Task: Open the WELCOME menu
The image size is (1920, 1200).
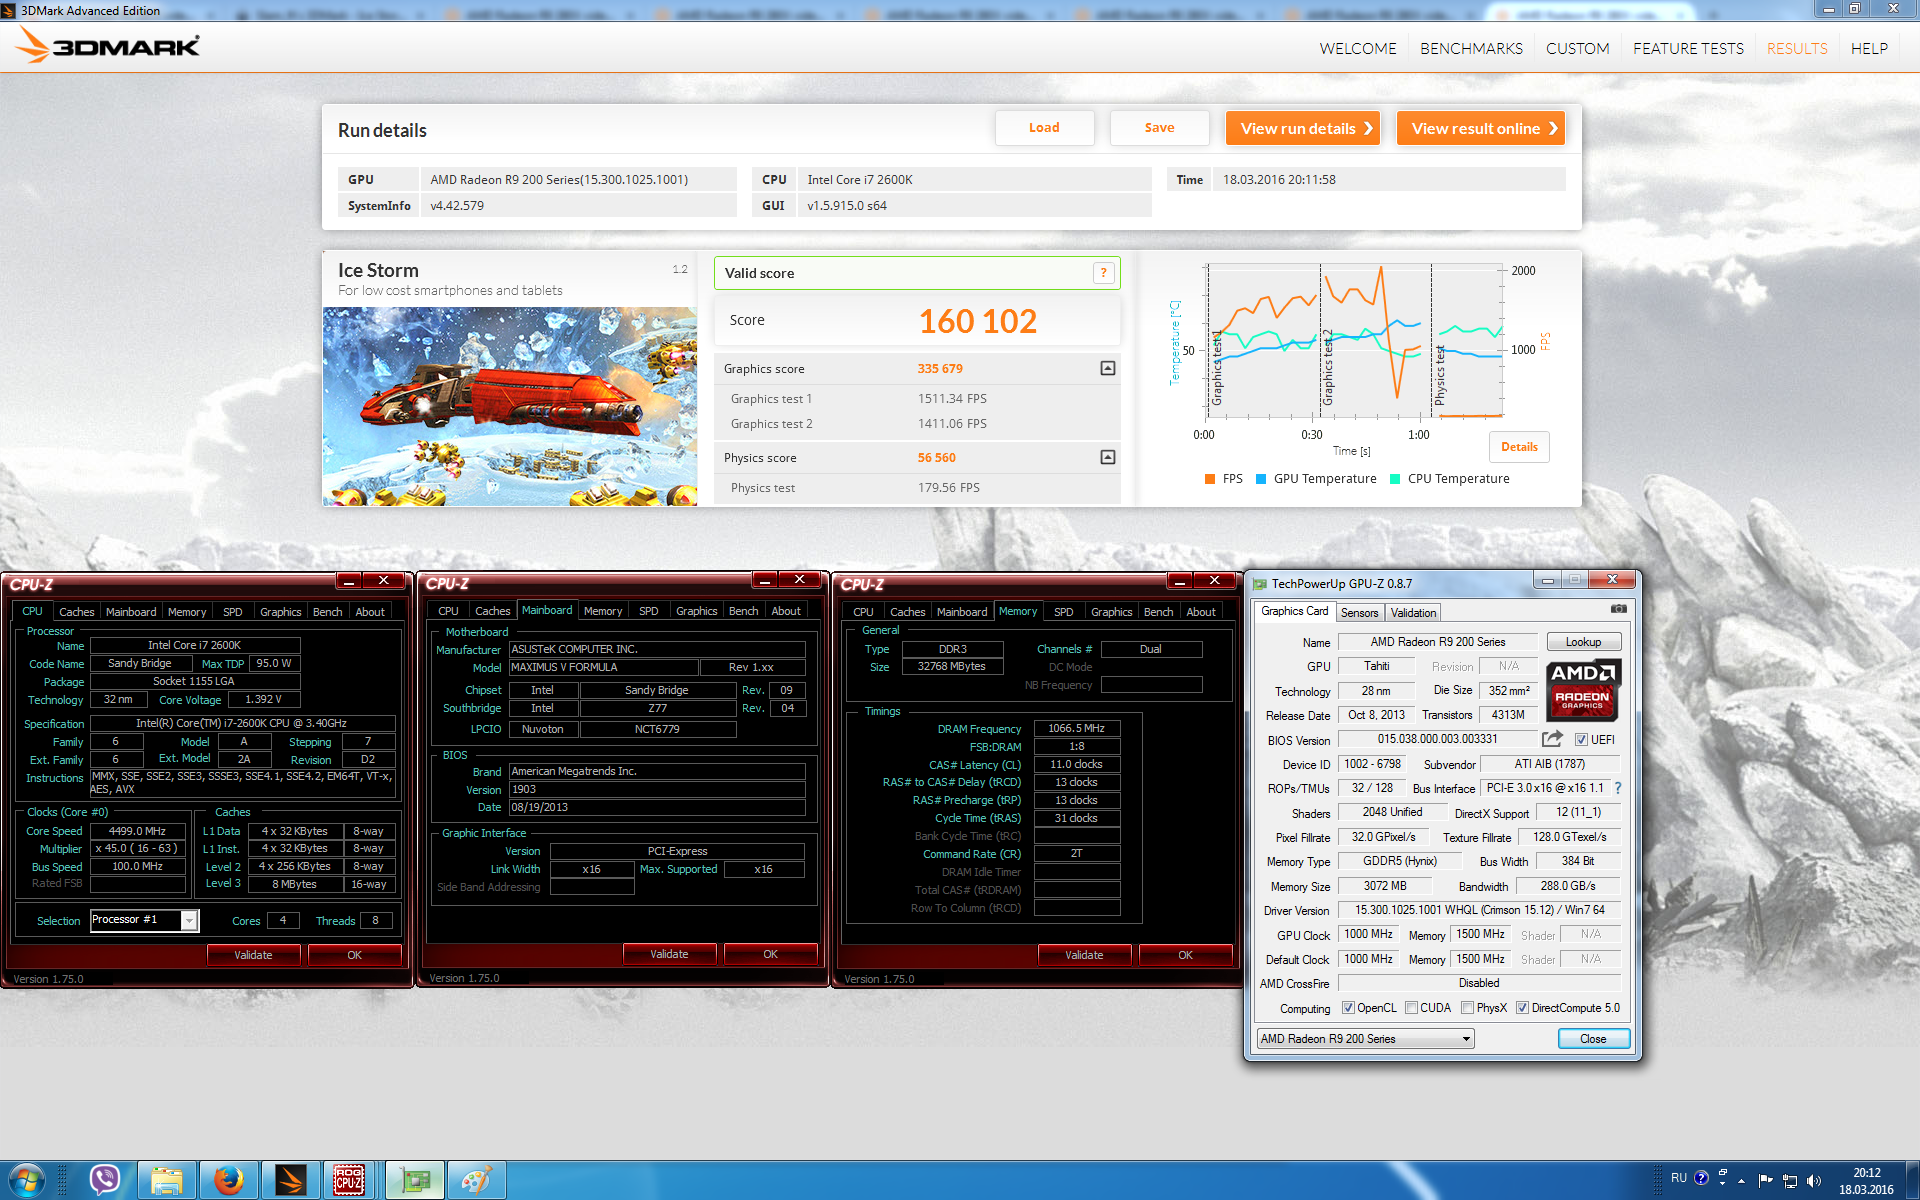Action: 1357,48
